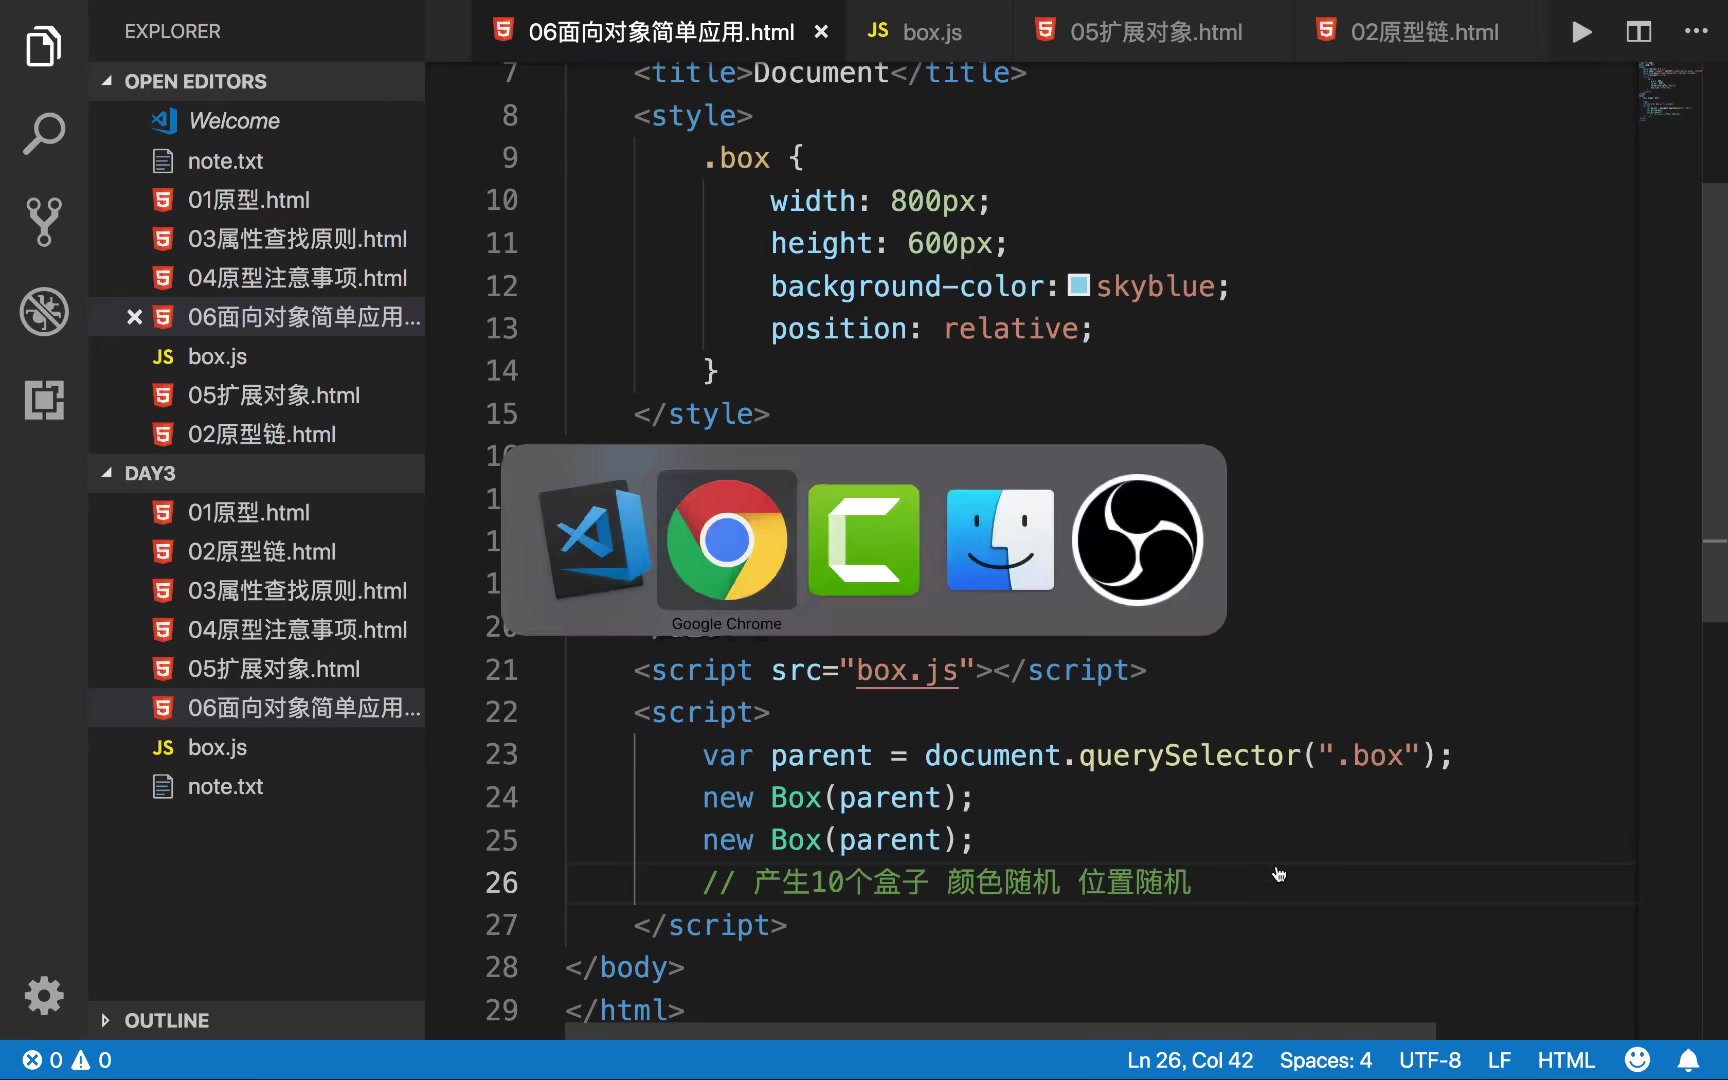Viewport: 1728px width, 1080px height.
Task: Click the warnings count icon in the status bar
Action: pyautogui.click(x=91, y=1060)
